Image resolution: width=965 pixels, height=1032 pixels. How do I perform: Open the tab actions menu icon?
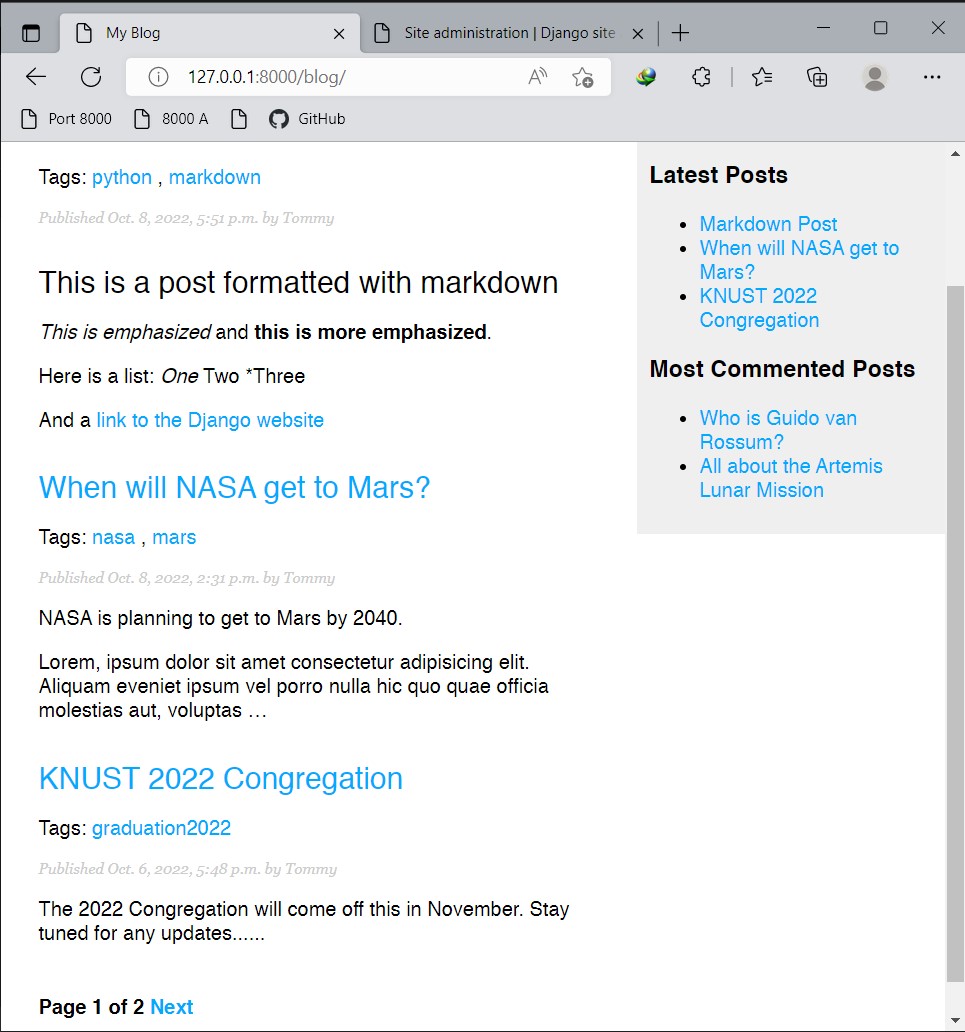click(x=31, y=33)
